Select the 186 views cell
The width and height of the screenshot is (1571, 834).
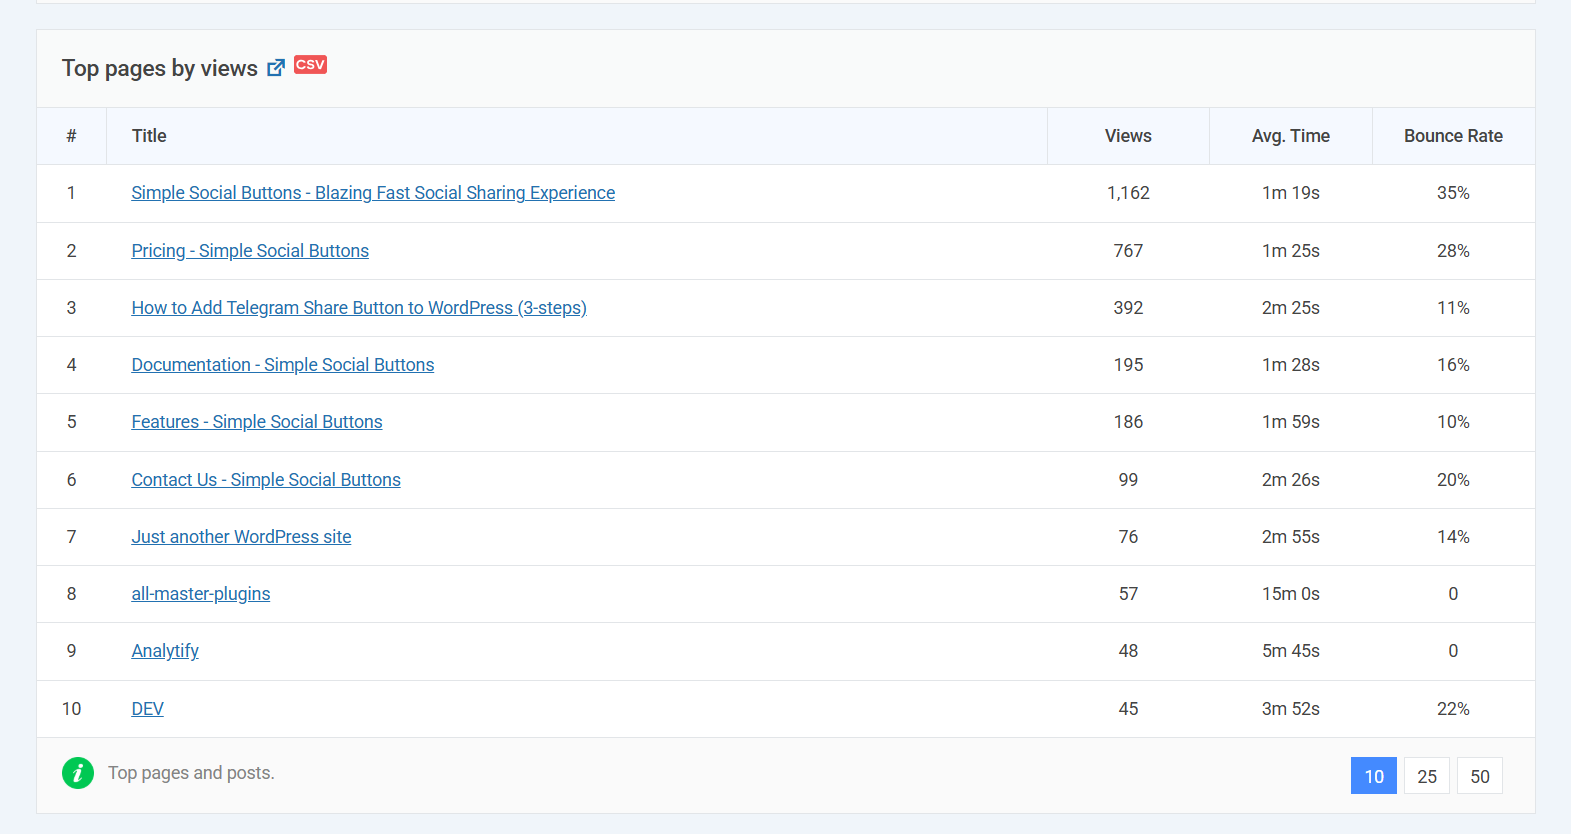click(1128, 422)
